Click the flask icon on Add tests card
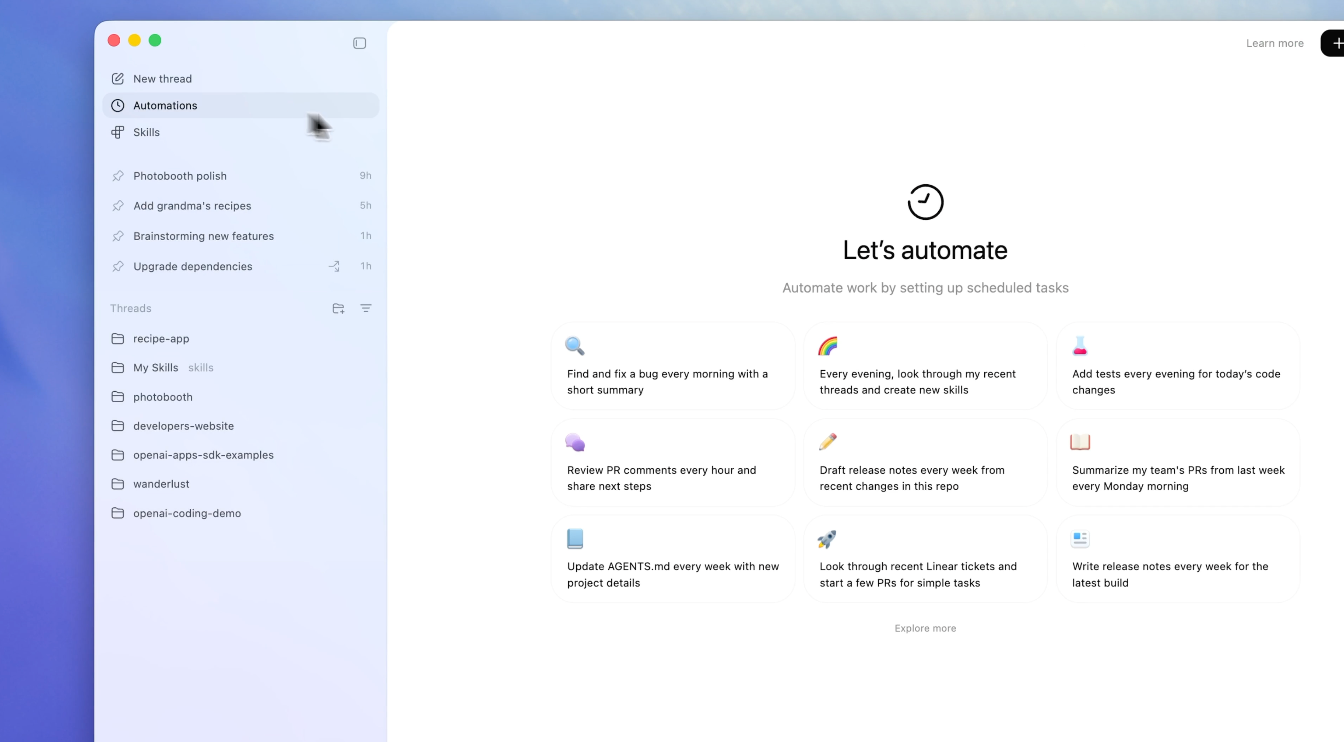The height and width of the screenshot is (742, 1344). (x=1080, y=346)
